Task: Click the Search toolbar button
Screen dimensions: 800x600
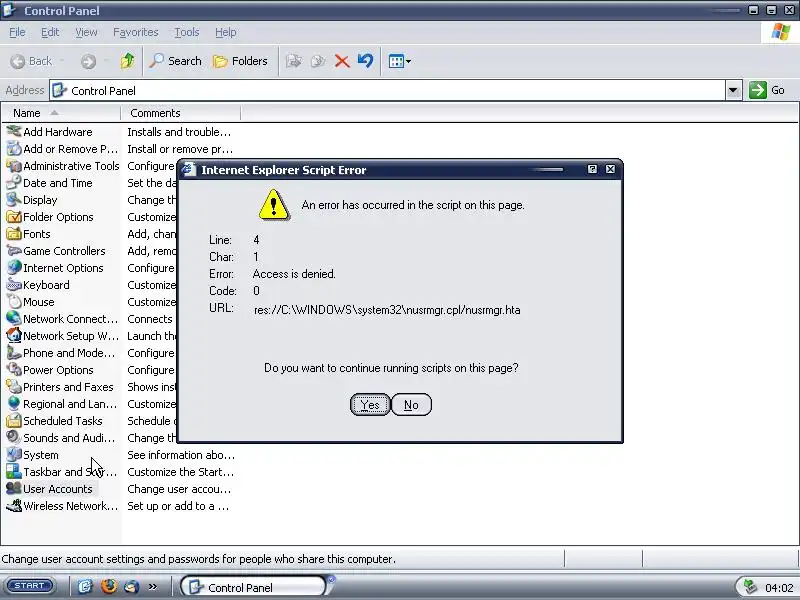Action: tap(176, 61)
